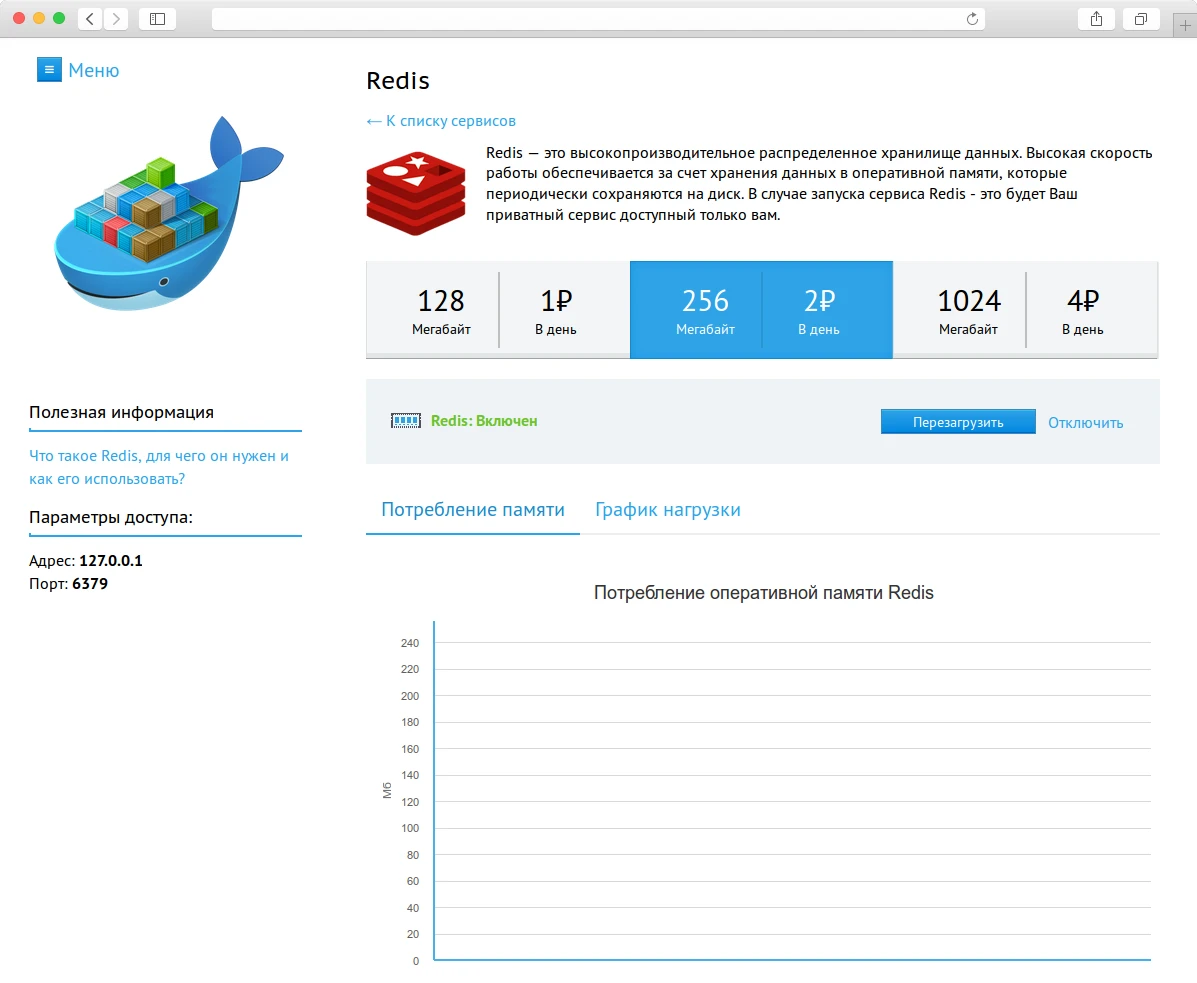
Task: Click the Redis cube logo
Action: tap(415, 190)
